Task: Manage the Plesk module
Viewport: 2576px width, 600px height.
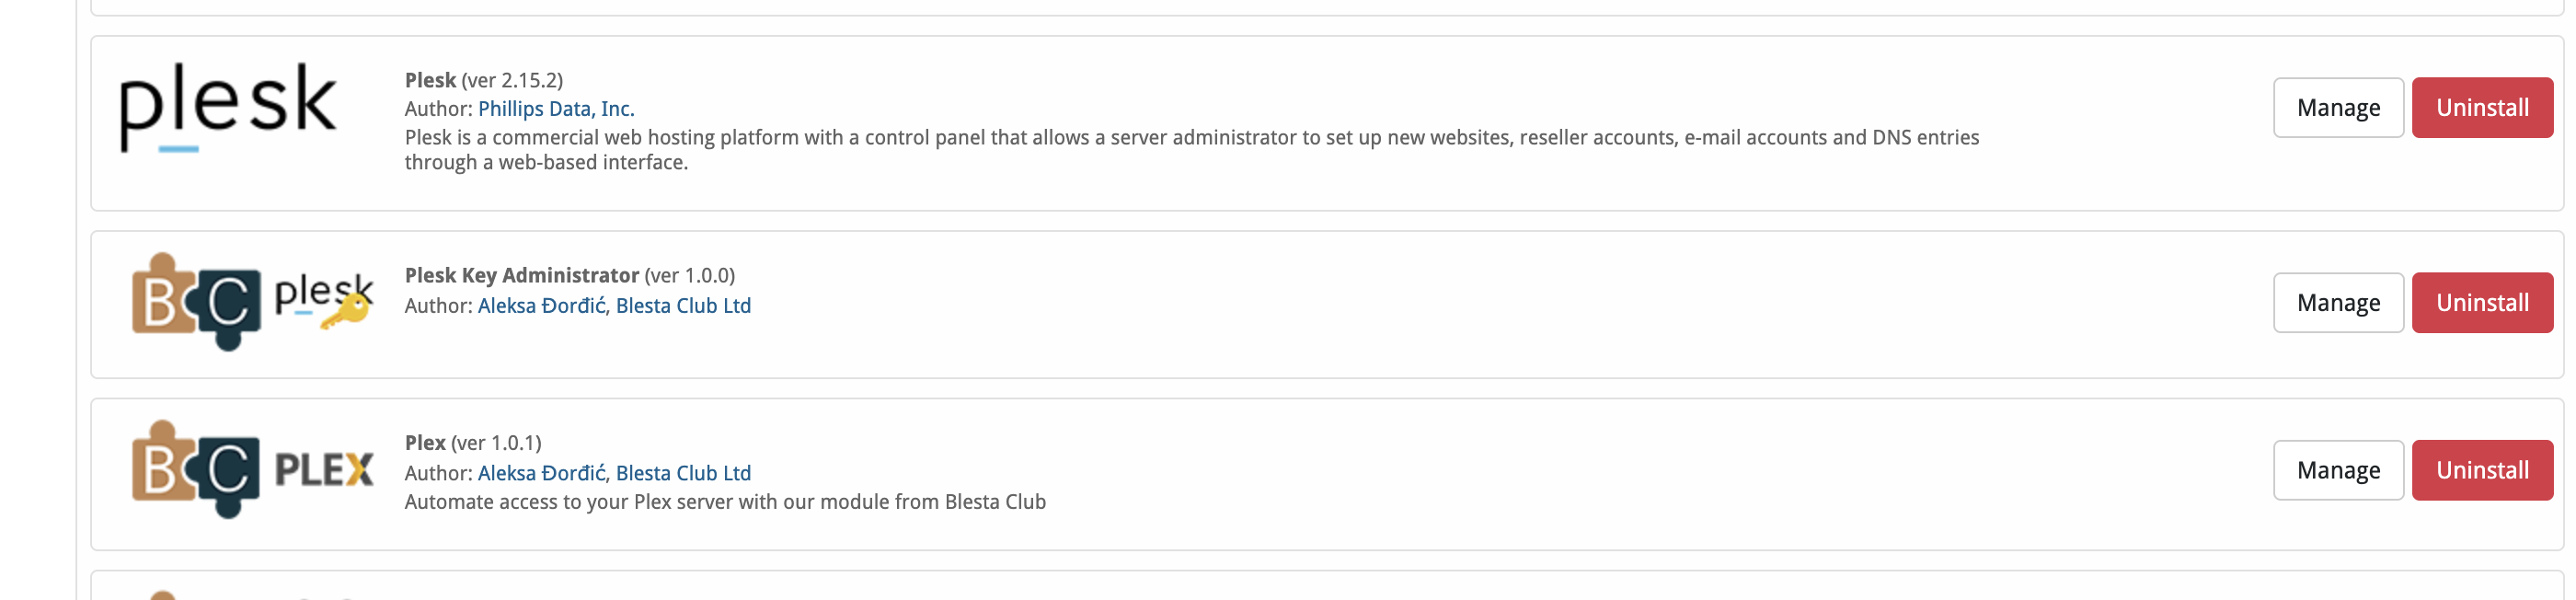Action: tap(2337, 108)
